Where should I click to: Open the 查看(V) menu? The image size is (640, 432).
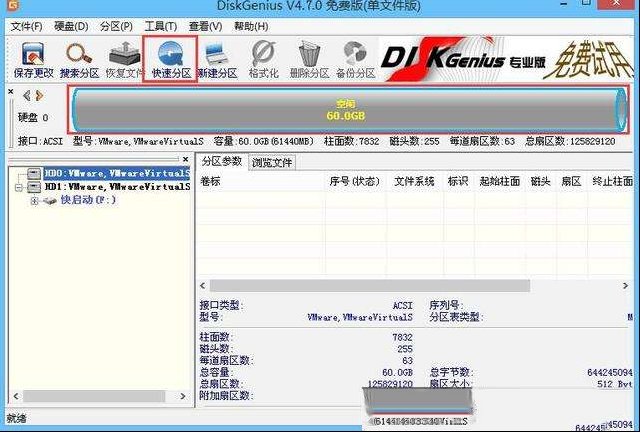click(x=205, y=27)
